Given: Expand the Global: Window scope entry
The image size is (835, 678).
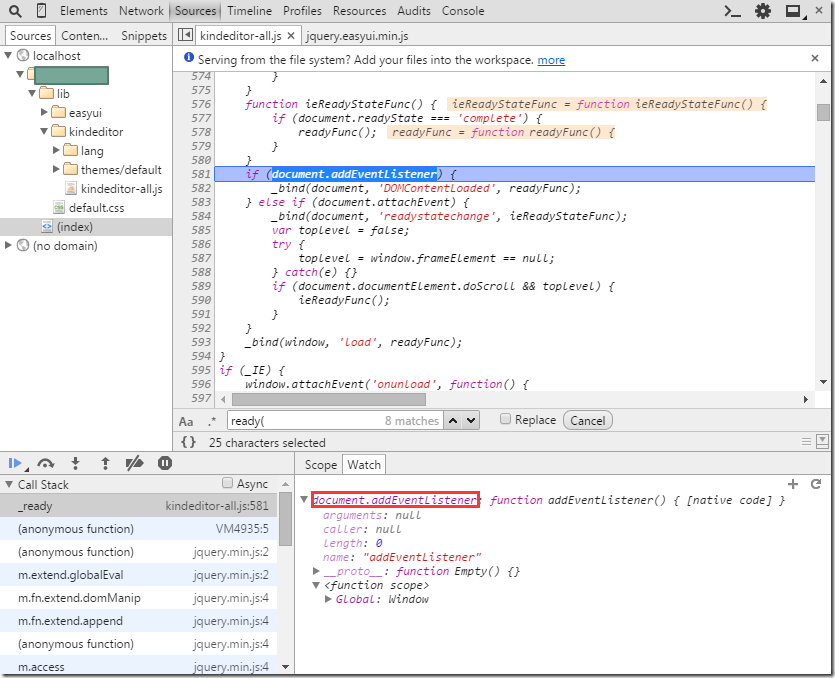Looking at the screenshot, I should click(x=329, y=599).
